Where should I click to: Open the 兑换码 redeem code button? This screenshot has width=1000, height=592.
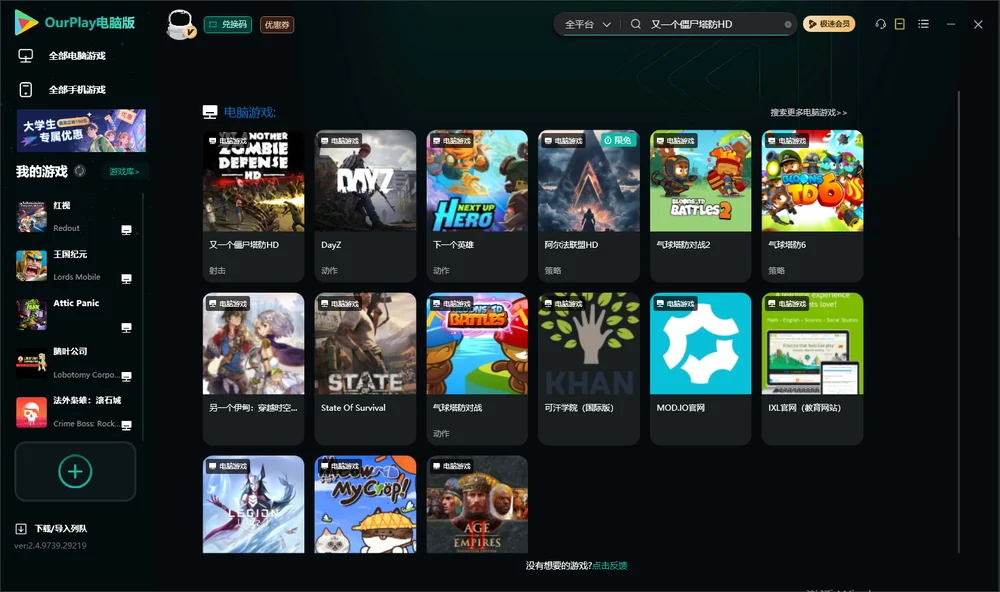[x=228, y=24]
